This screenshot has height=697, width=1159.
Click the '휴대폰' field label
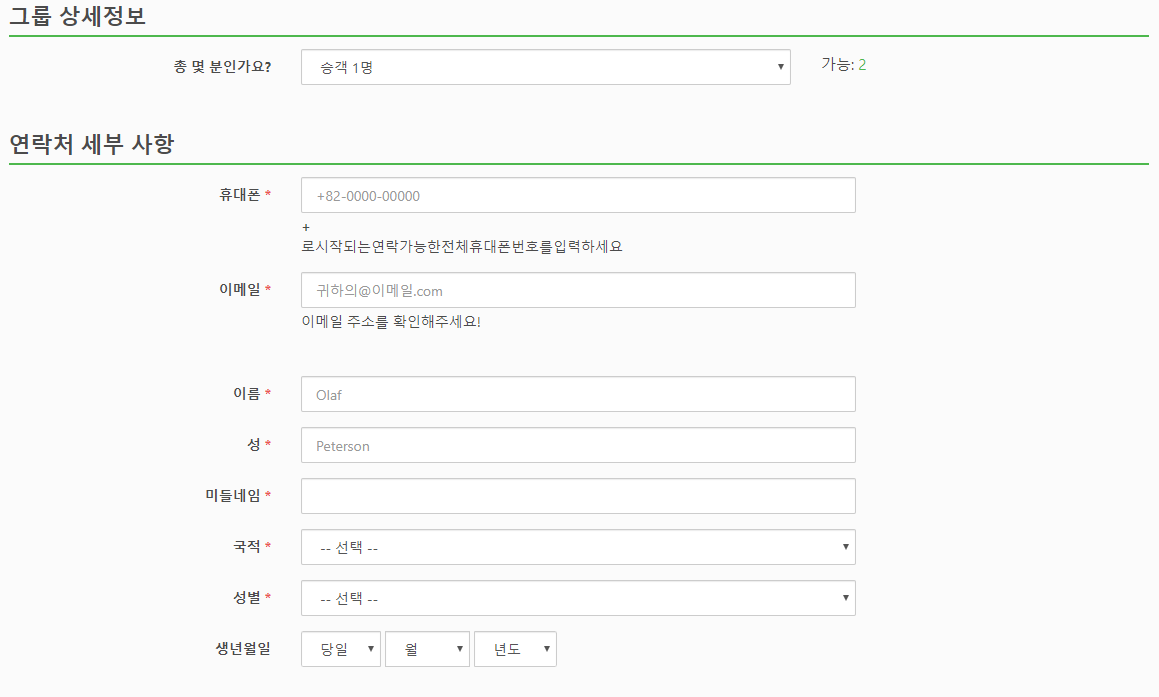[x=239, y=195]
